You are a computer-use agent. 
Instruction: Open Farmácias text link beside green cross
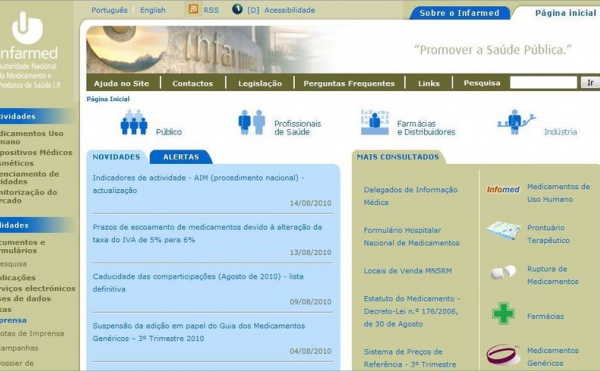pos(545,317)
